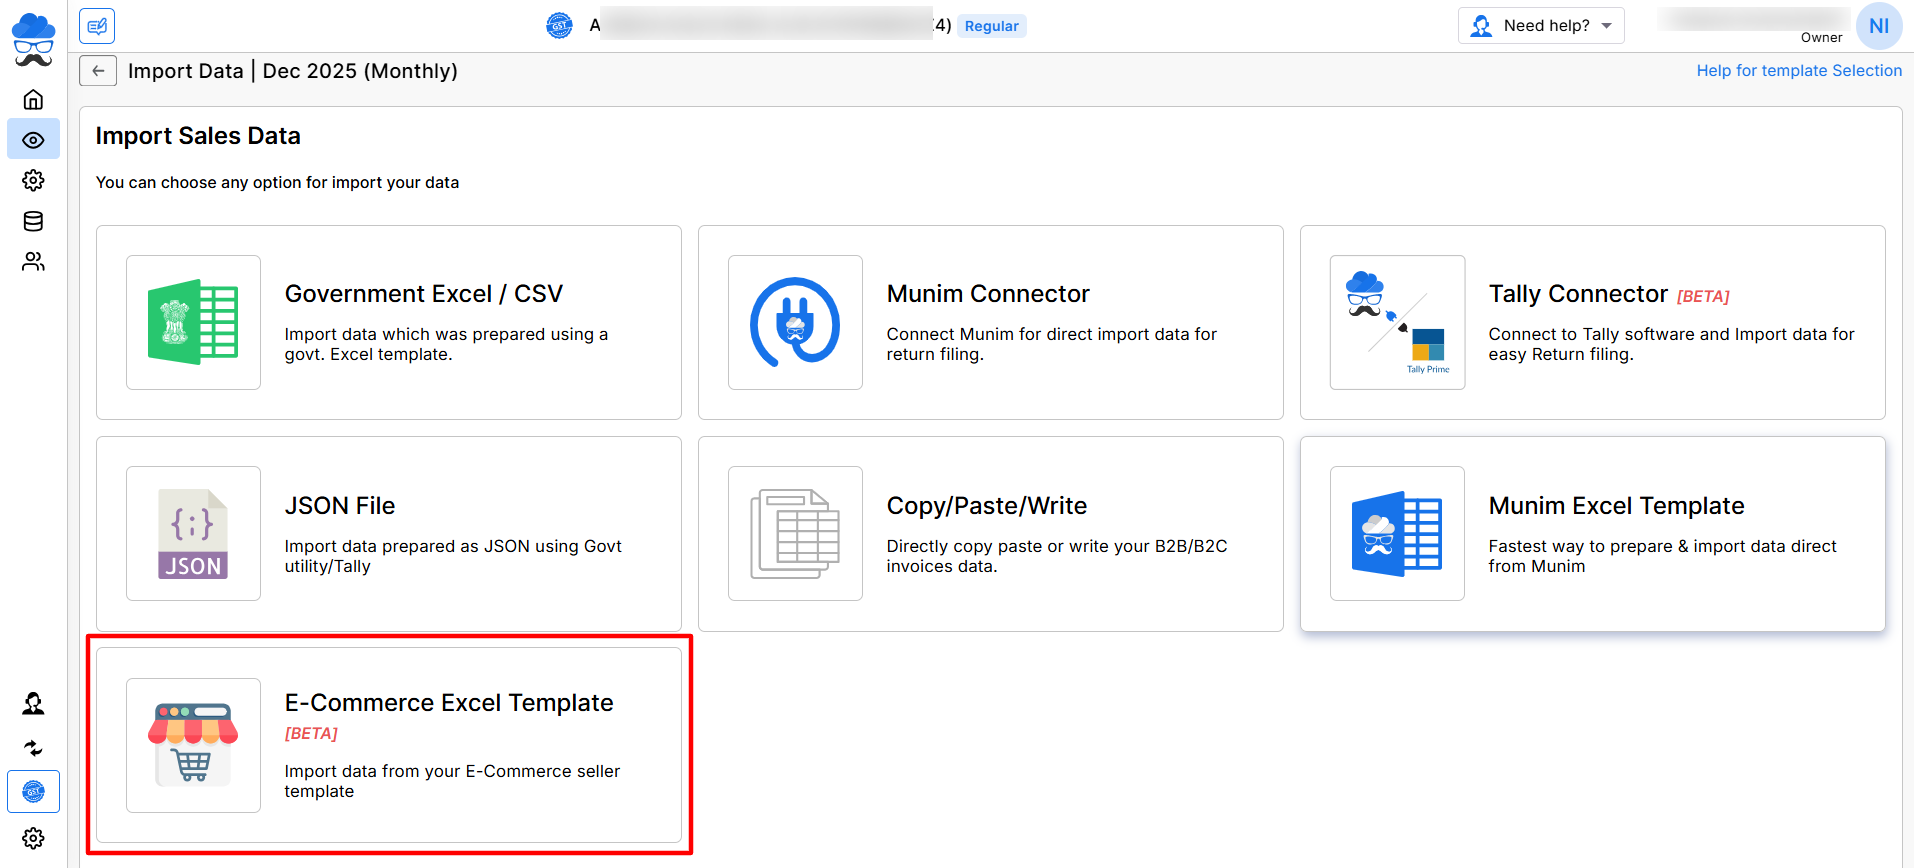Open bottom settings gear in sidebar
The width and height of the screenshot is (1914, 868).
click(33, 838)
